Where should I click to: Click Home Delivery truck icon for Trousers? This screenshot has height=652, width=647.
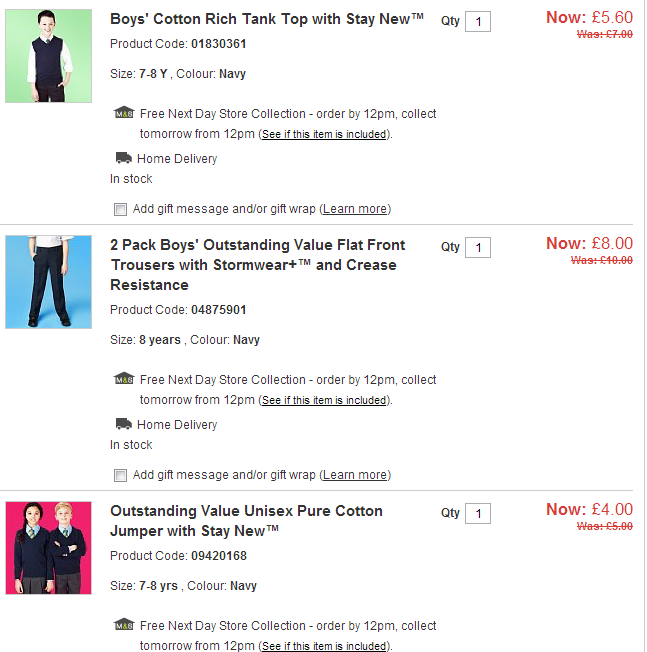tap(124, 424)
